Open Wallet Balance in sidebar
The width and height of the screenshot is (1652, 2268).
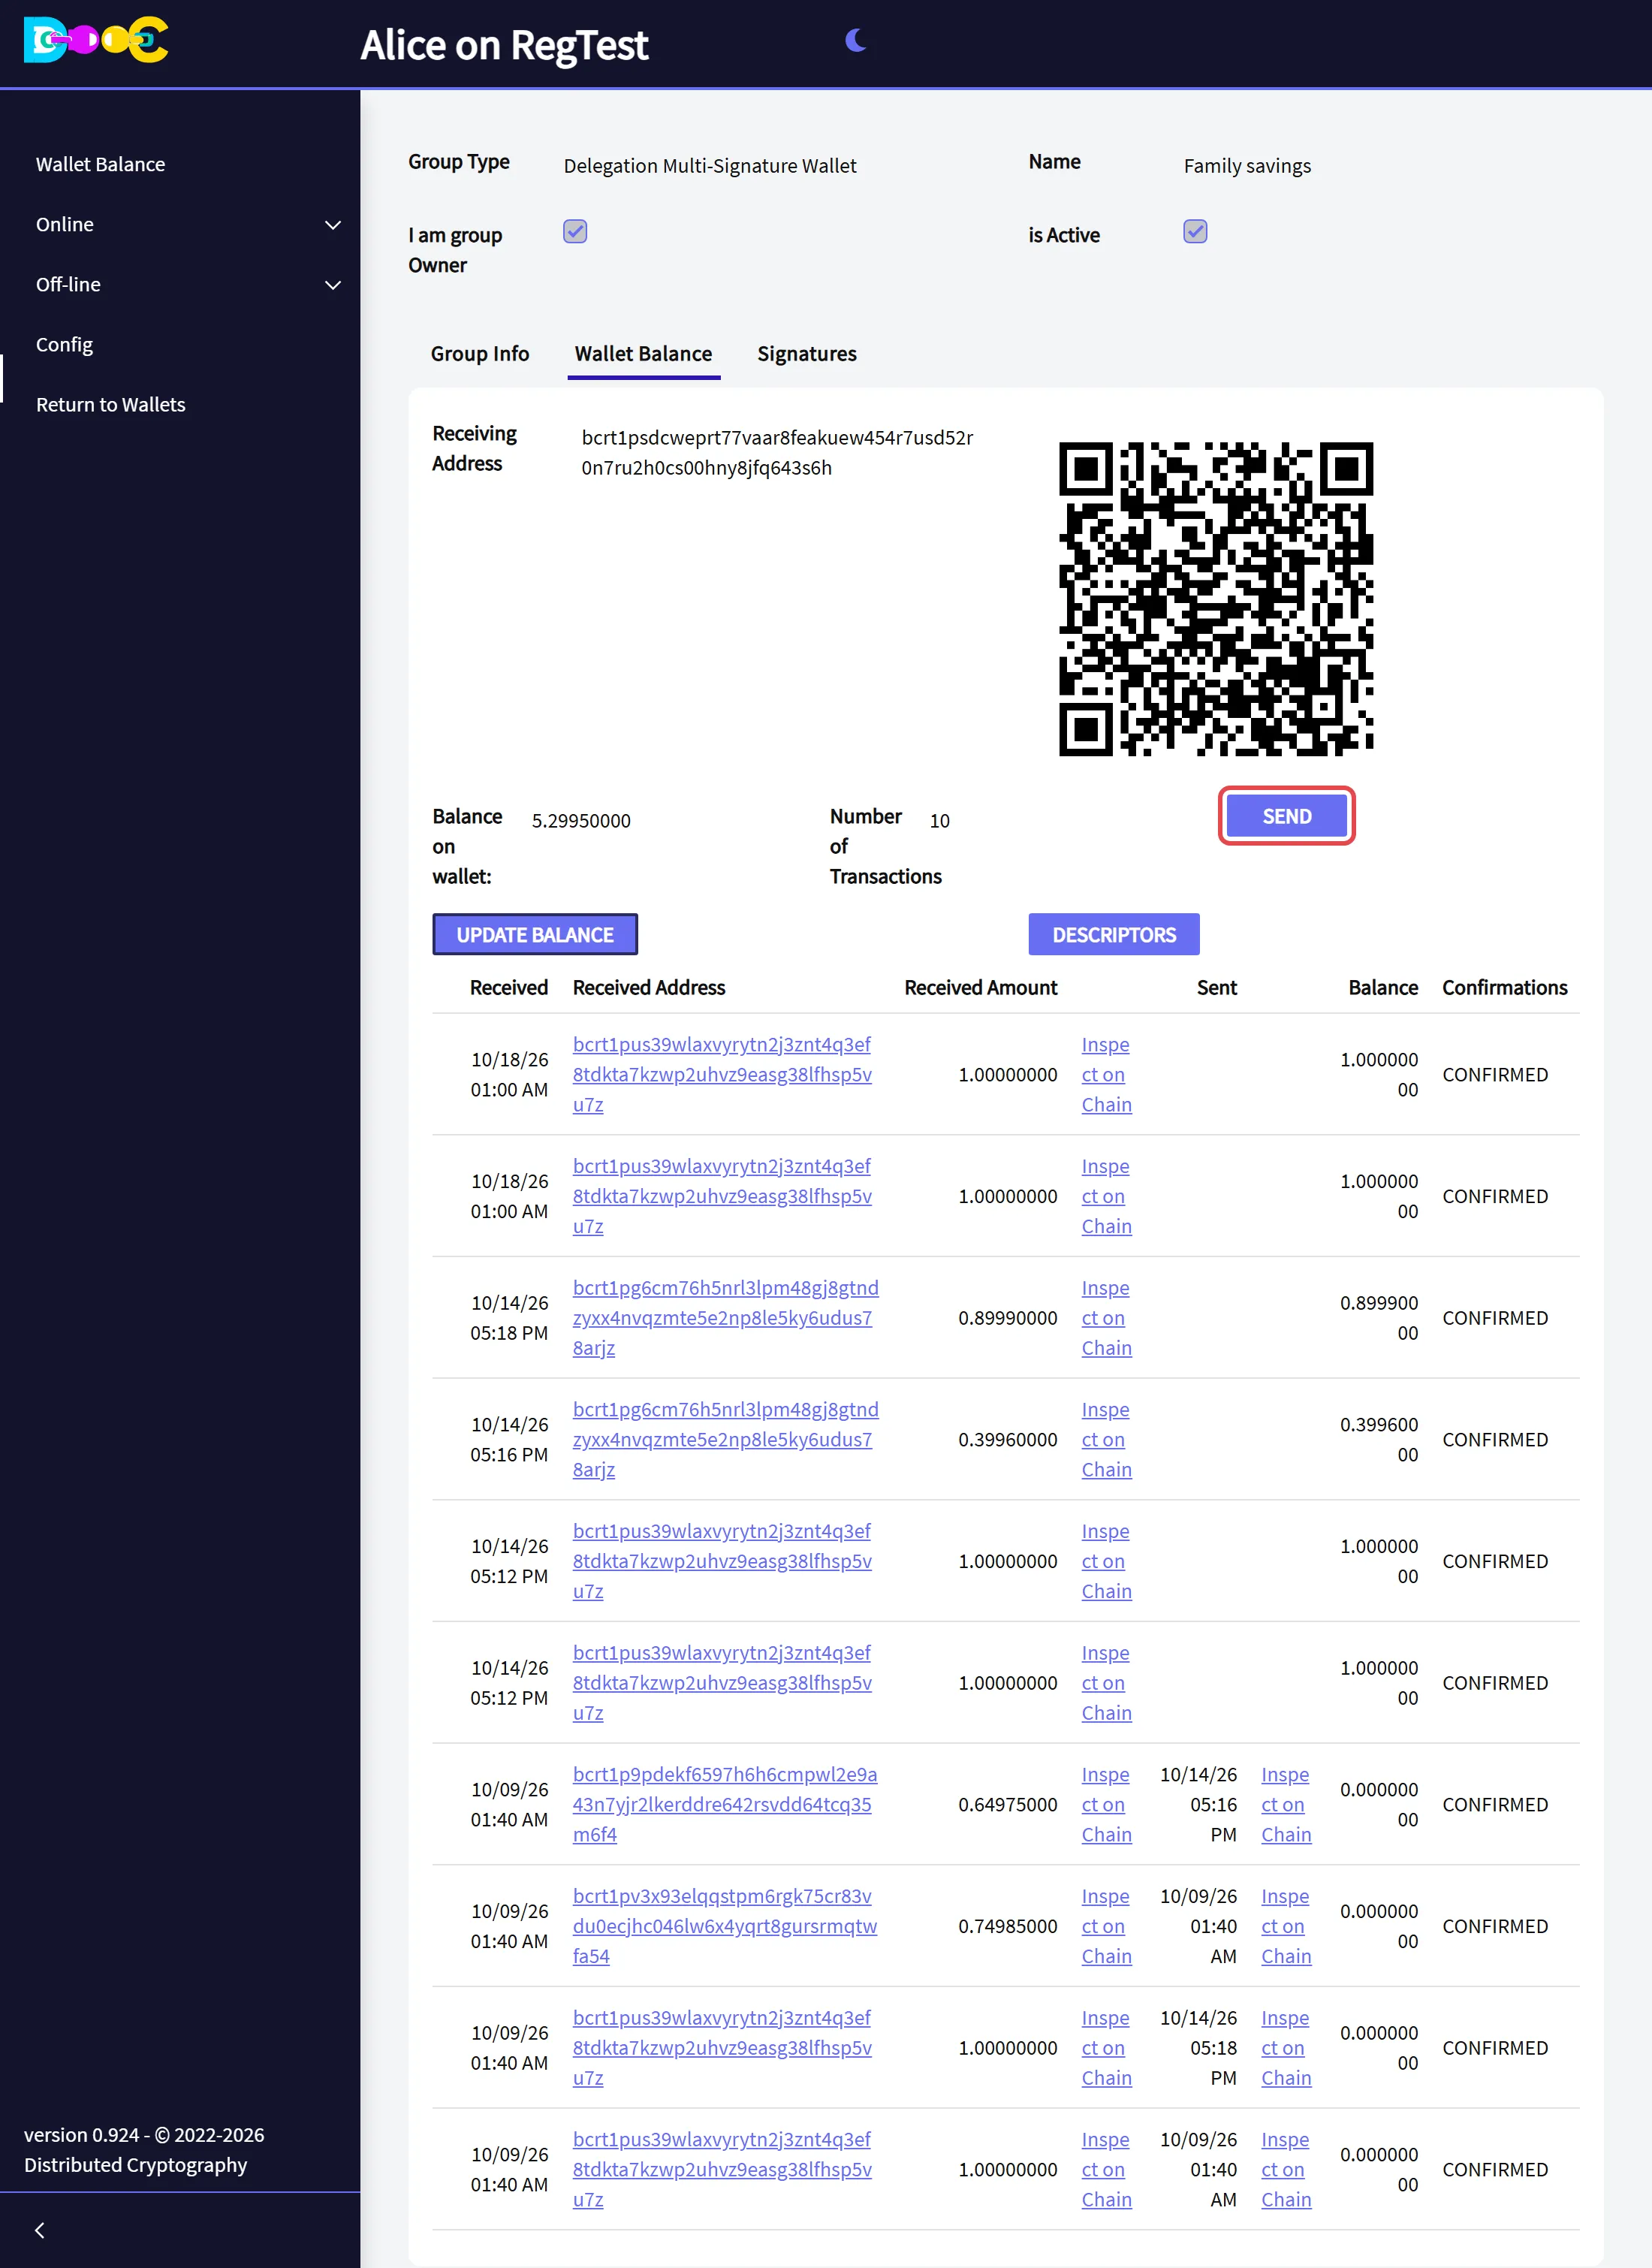(x=101, y=164)
